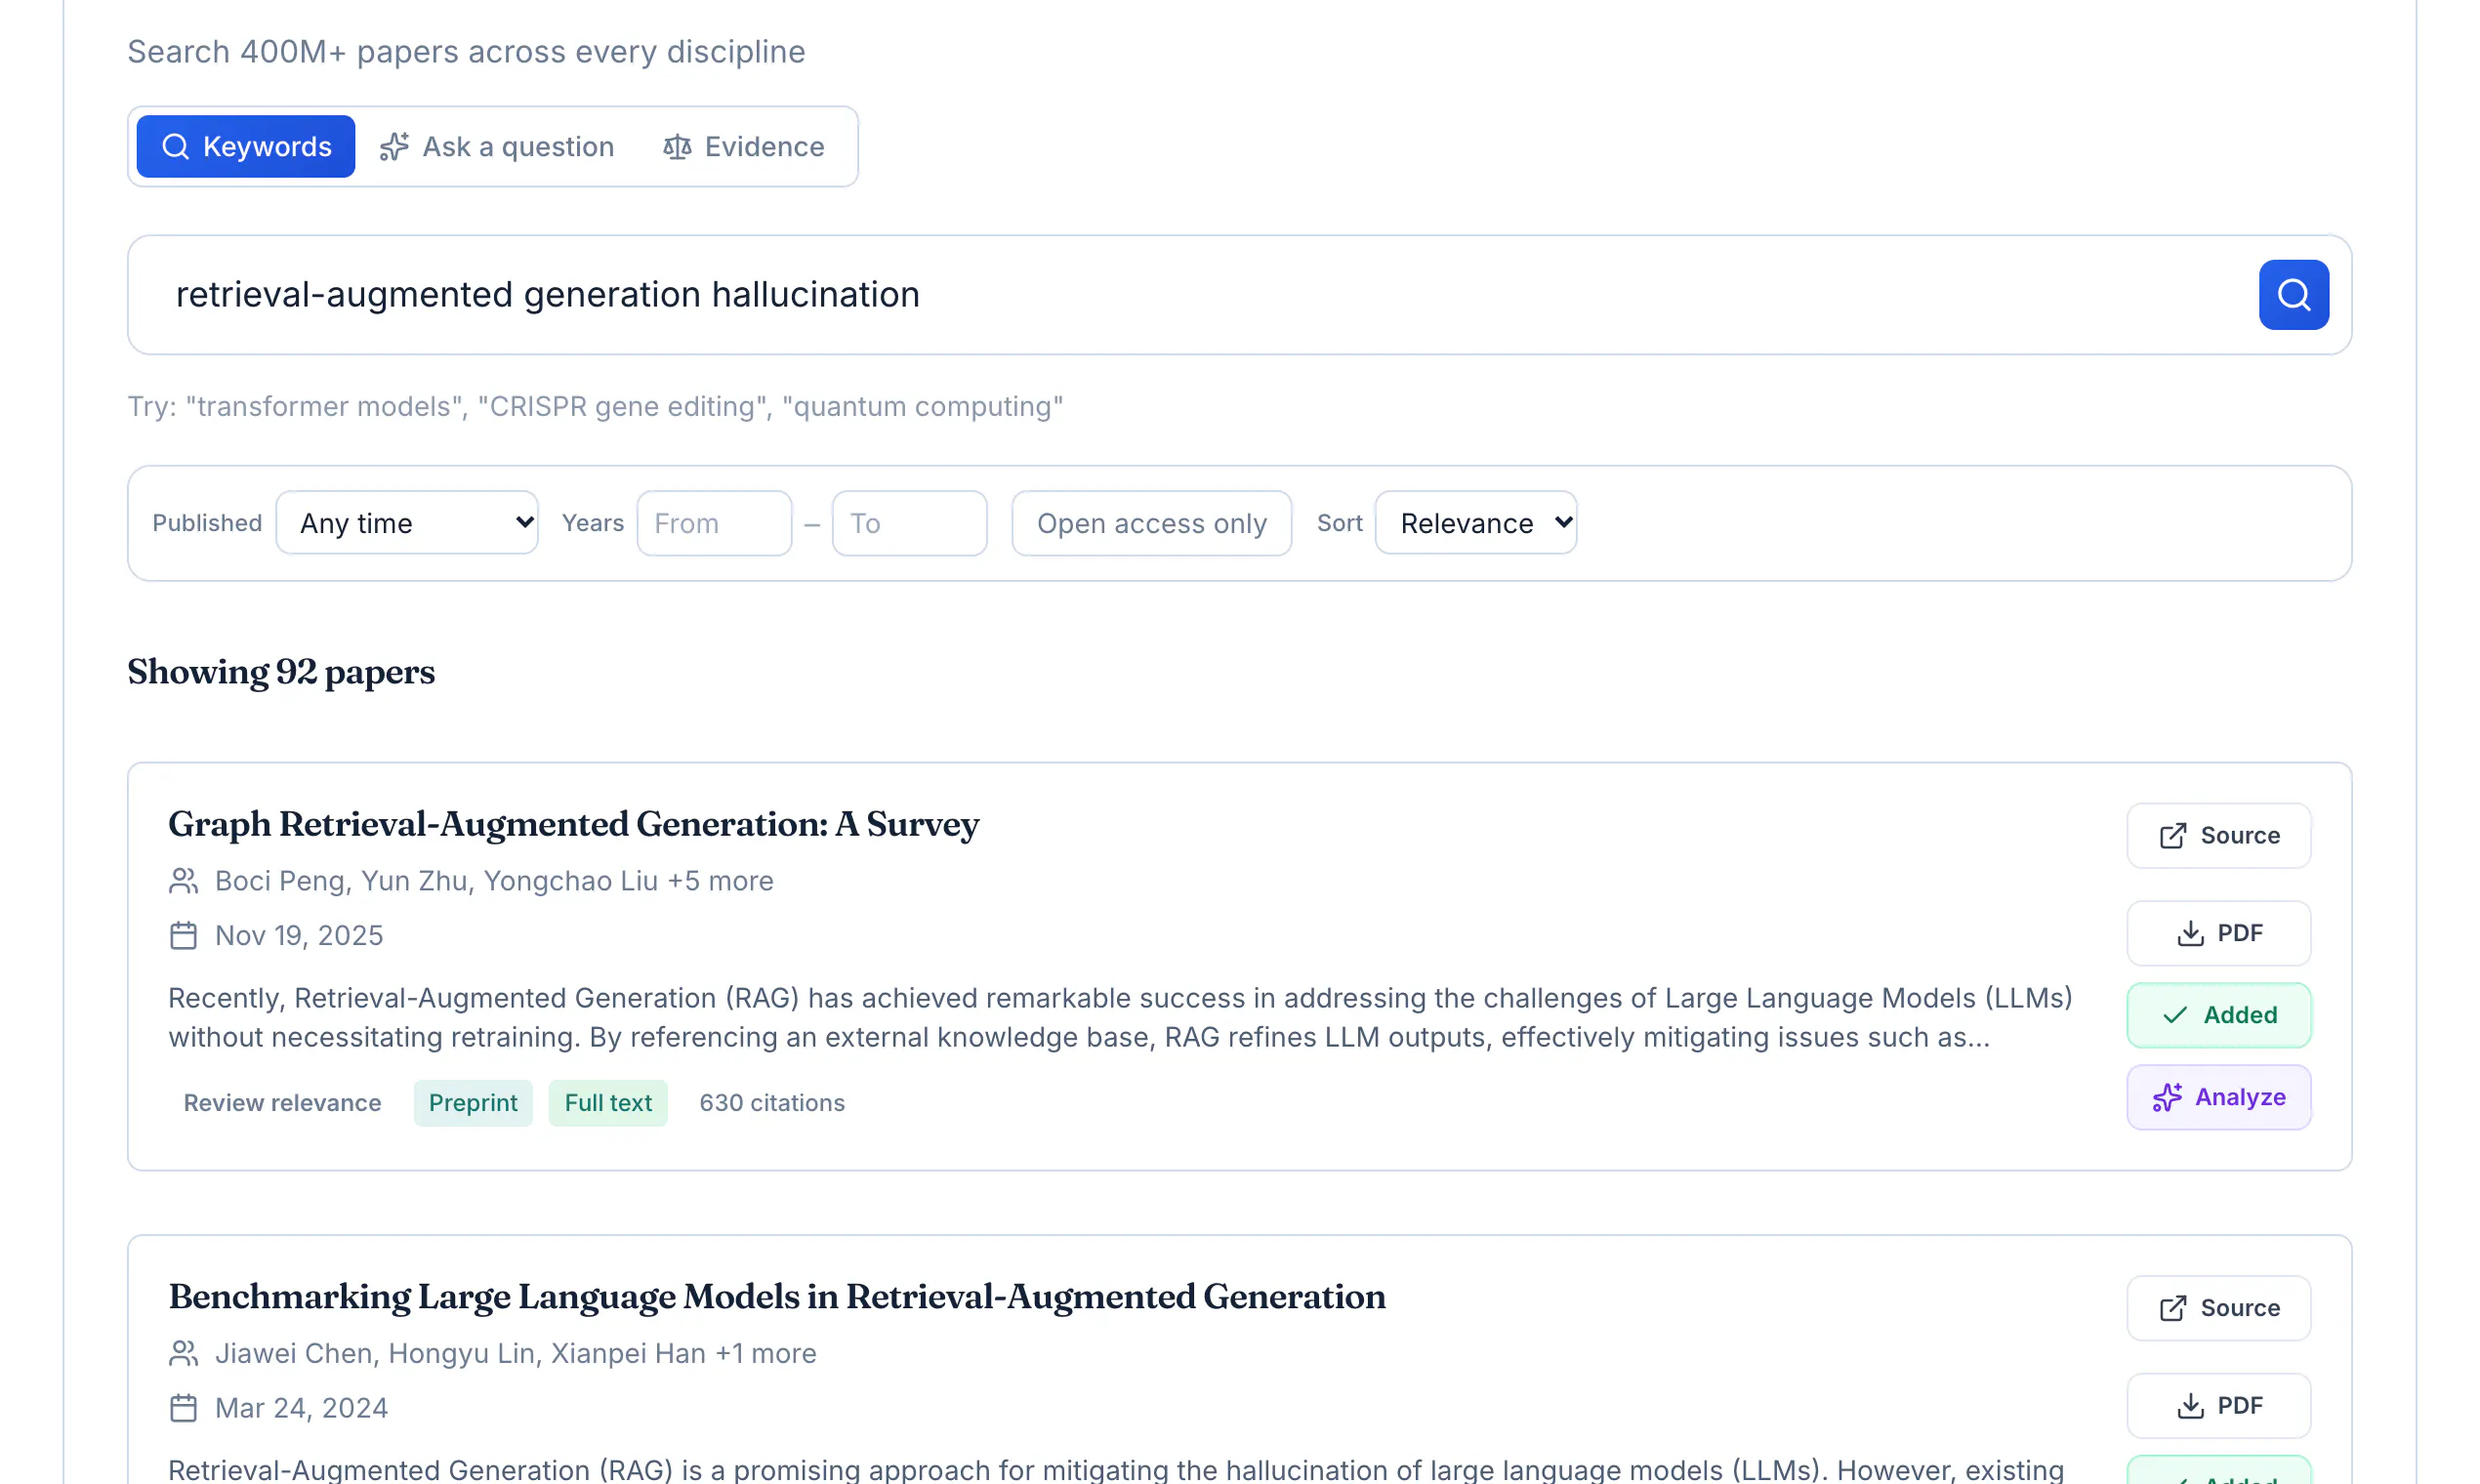
Task: Click the Showing 92 papers heading
Action: coord(281,672)
